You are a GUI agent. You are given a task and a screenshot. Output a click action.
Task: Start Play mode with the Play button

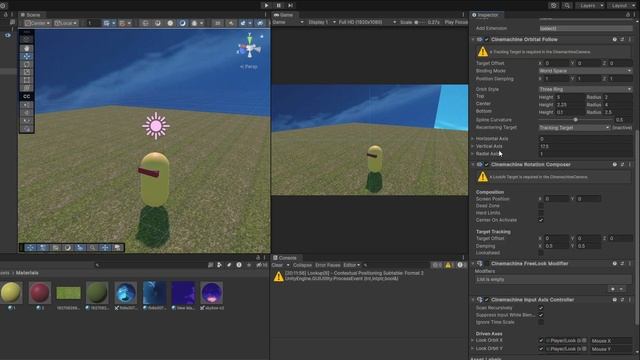(266, 5)
